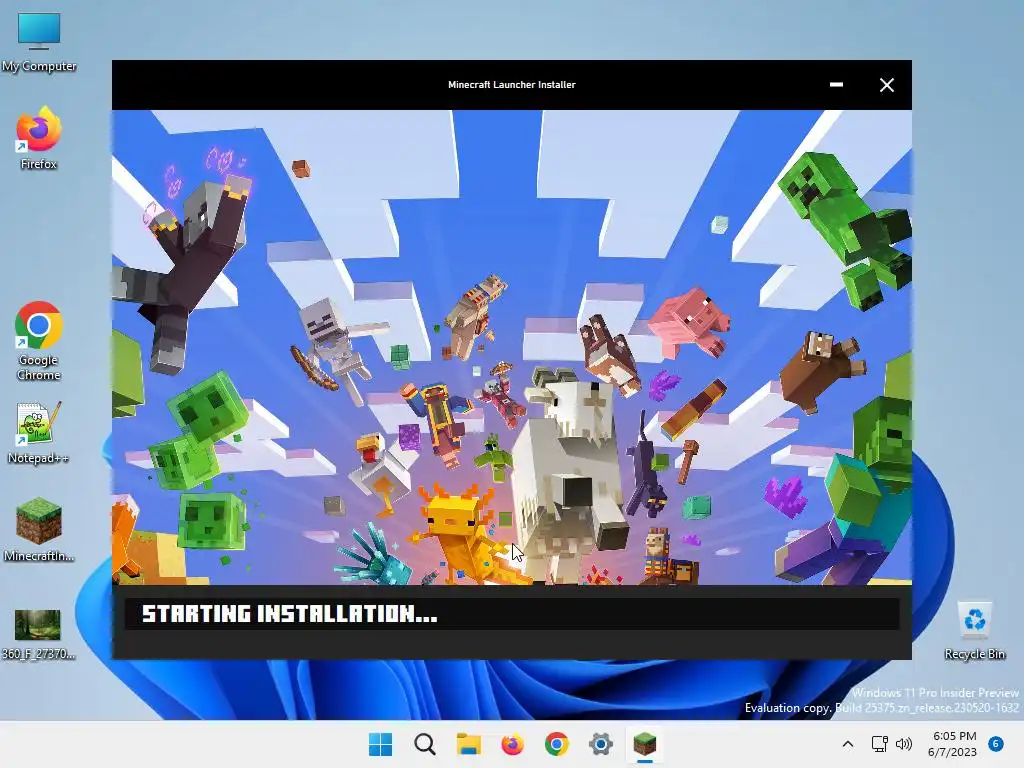The height and width of the screenshot is (768, 1024).
Task: Expand the hidden system tray icons chevron
Action: 848,744
